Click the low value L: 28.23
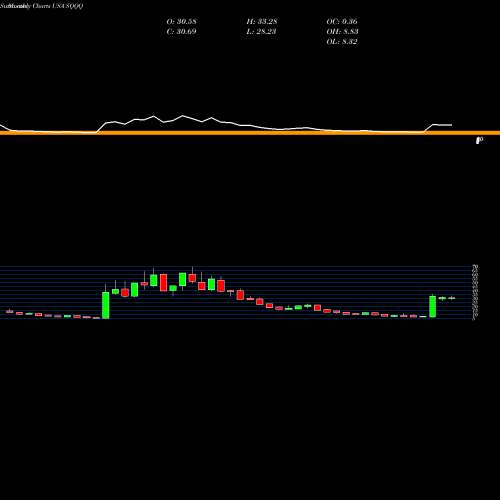500x500 pixels. pyautogui.click(x=261, y=31)
